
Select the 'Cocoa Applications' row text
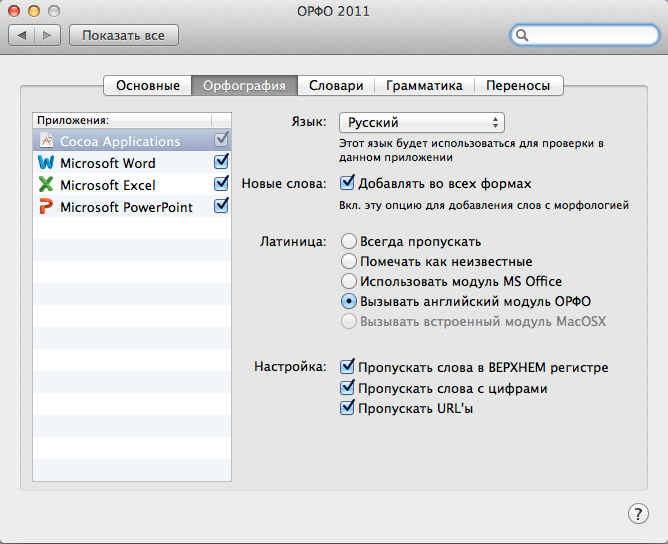pyautogui.click(x=120, y=141)
